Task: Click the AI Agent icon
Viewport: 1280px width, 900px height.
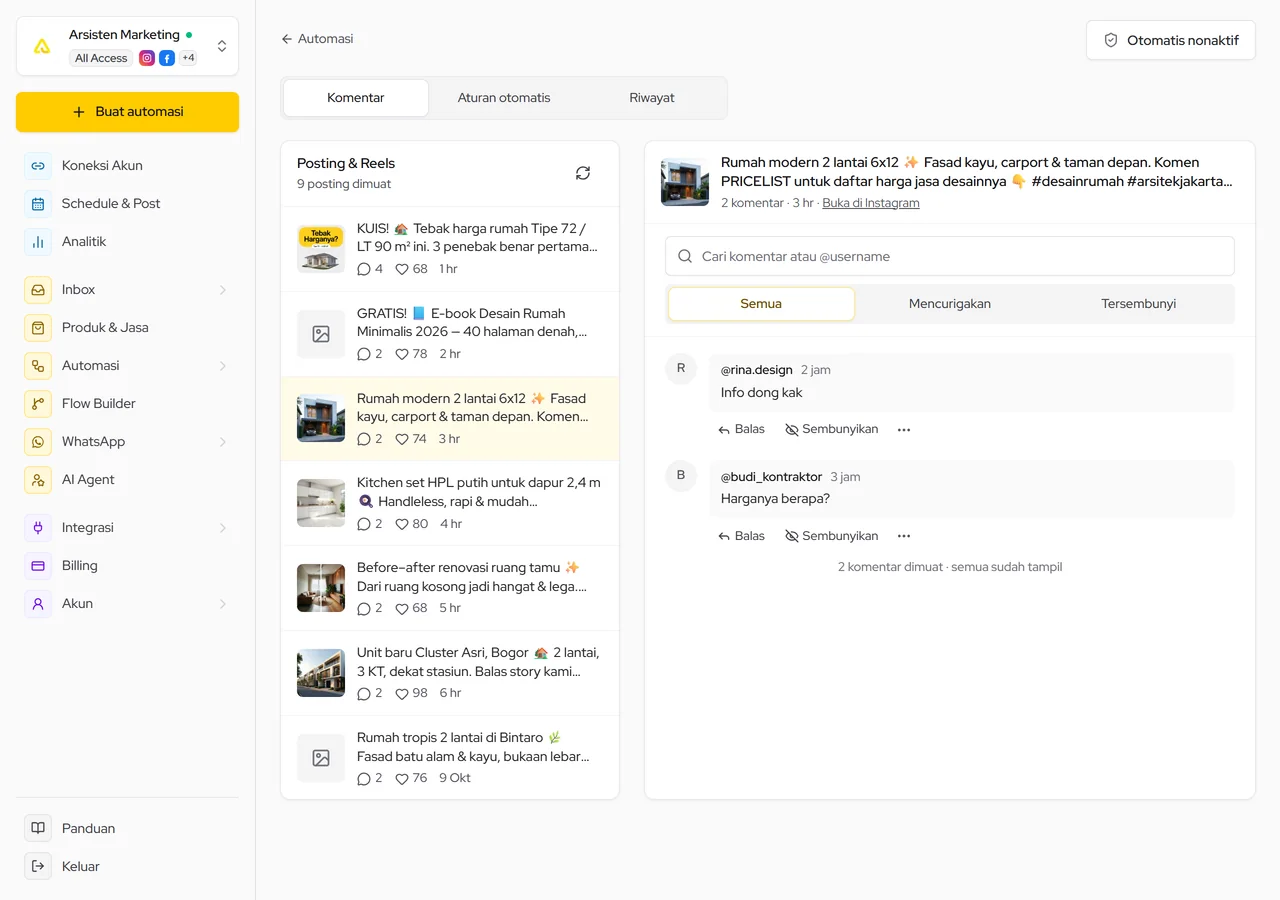Action: (38, 479)
